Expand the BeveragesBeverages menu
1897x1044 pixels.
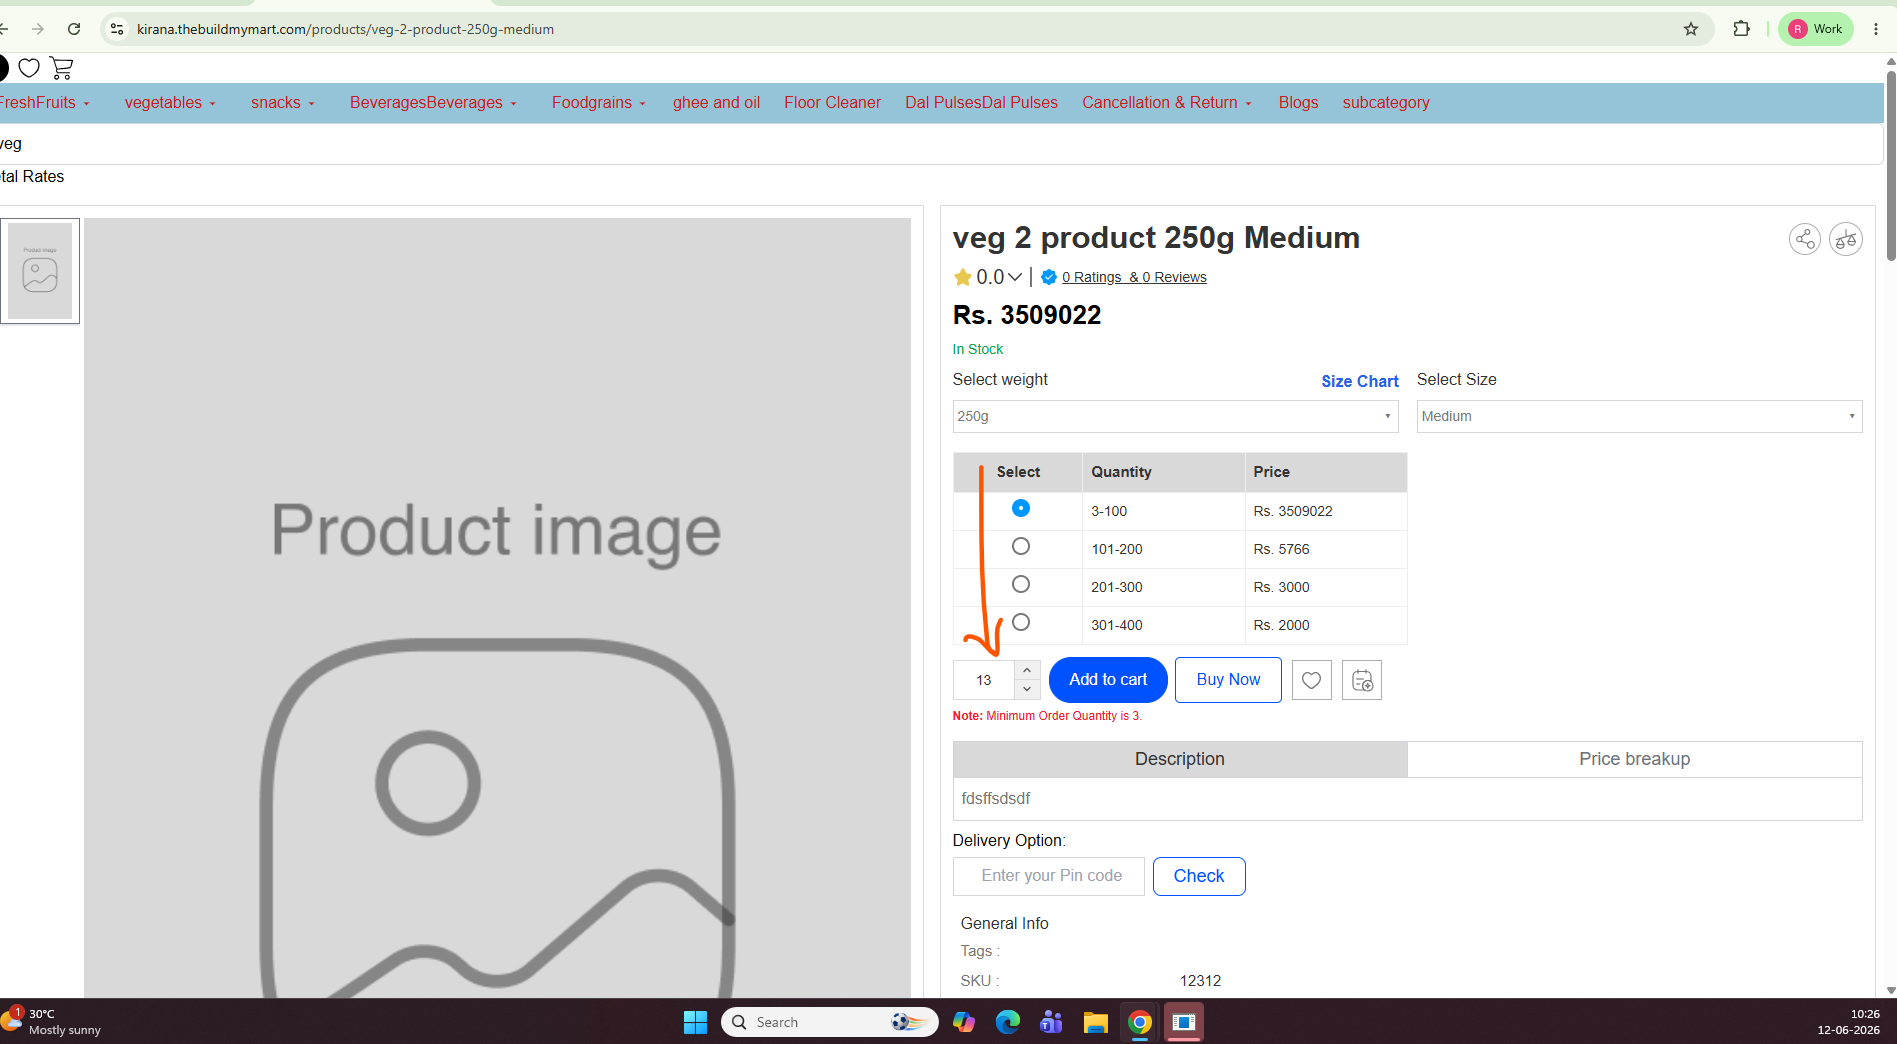pyautogui.click(x=433, y=103)
